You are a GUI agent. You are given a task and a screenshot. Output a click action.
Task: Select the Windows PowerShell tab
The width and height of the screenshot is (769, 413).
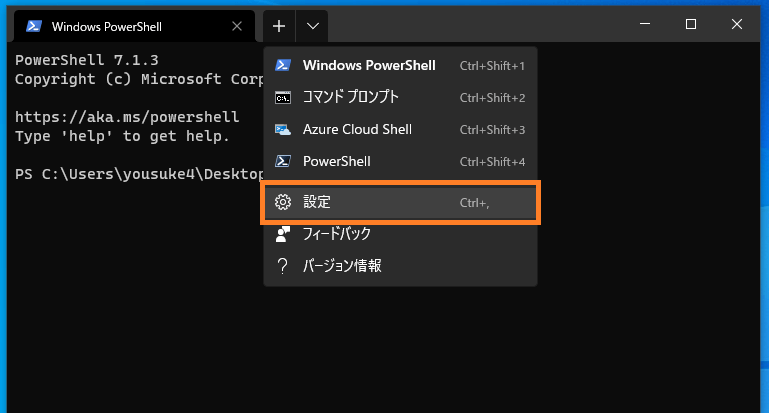point(134,26)
